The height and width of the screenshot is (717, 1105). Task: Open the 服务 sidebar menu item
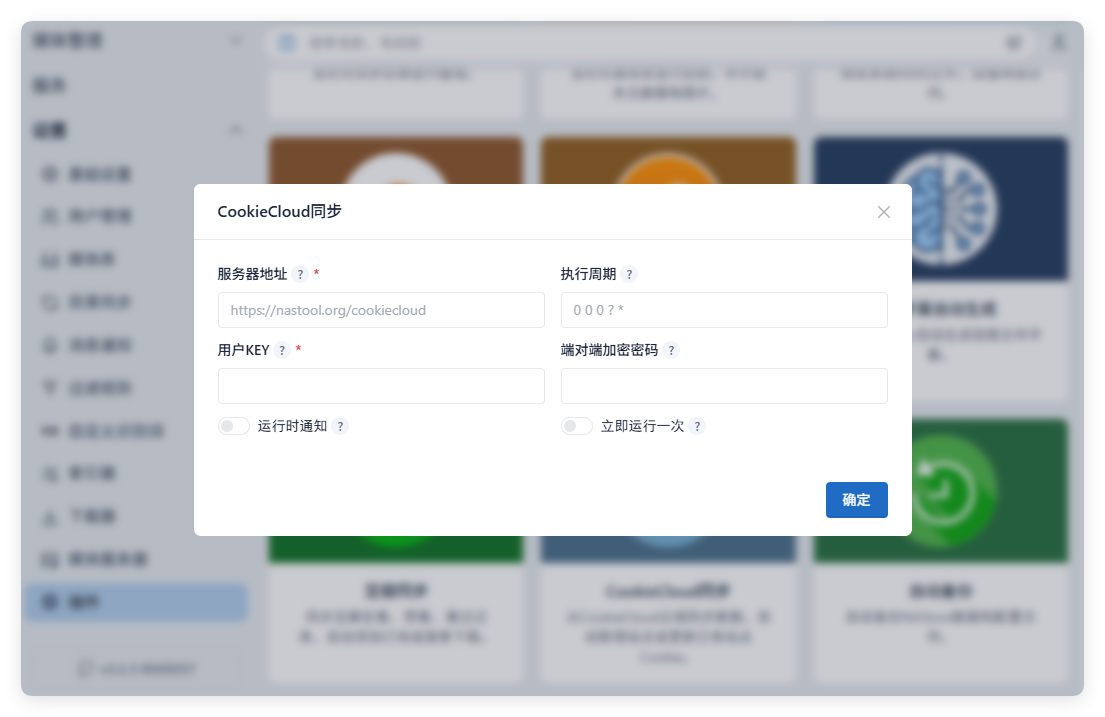point(137,85)
